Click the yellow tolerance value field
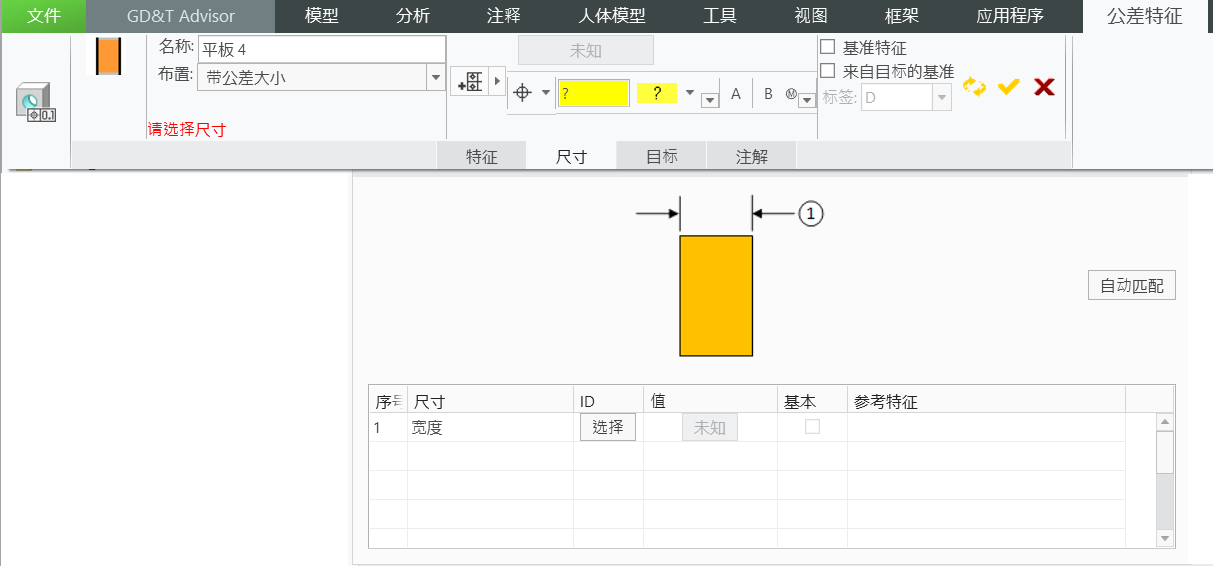 [593, 93]
